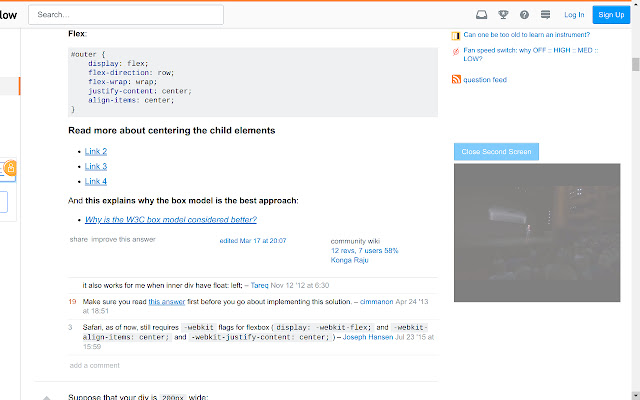Click the 'justify-content: center;' code line
The height and width of the screenshot is (400, 640).
[140, 91]
